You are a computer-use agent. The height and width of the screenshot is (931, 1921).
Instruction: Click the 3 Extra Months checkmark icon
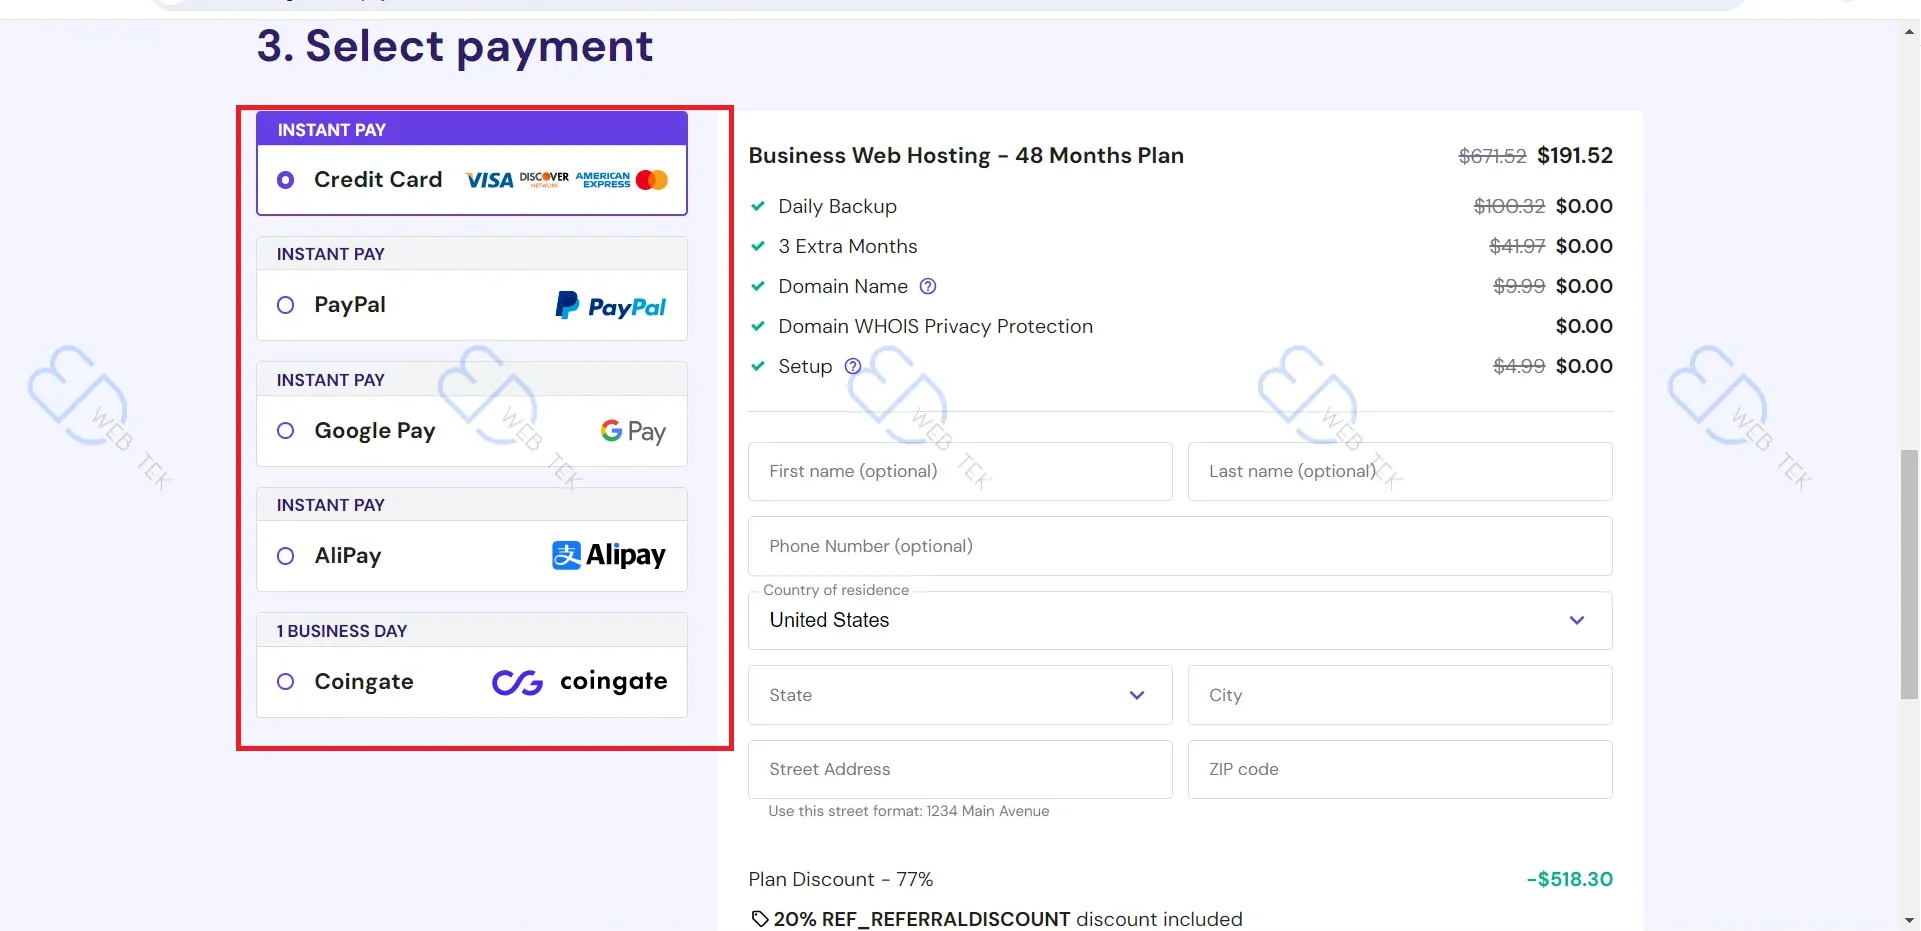click(x=758, y=246)
